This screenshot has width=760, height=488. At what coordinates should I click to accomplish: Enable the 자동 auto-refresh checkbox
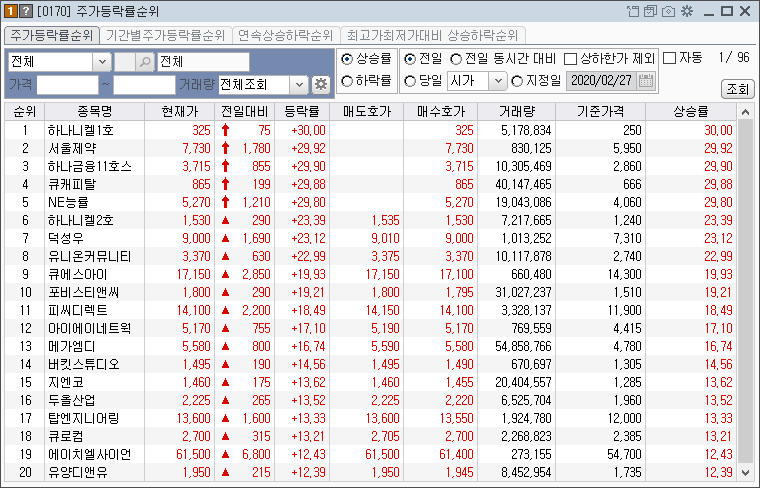(x=669, y=58)
